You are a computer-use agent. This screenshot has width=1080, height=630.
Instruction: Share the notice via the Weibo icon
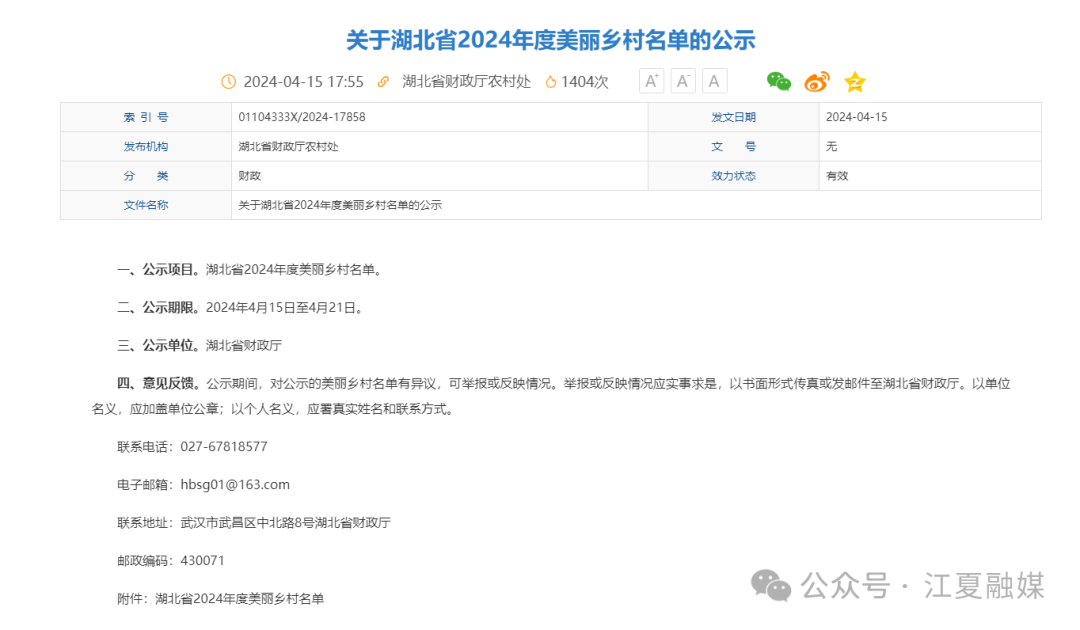[817, 81]
